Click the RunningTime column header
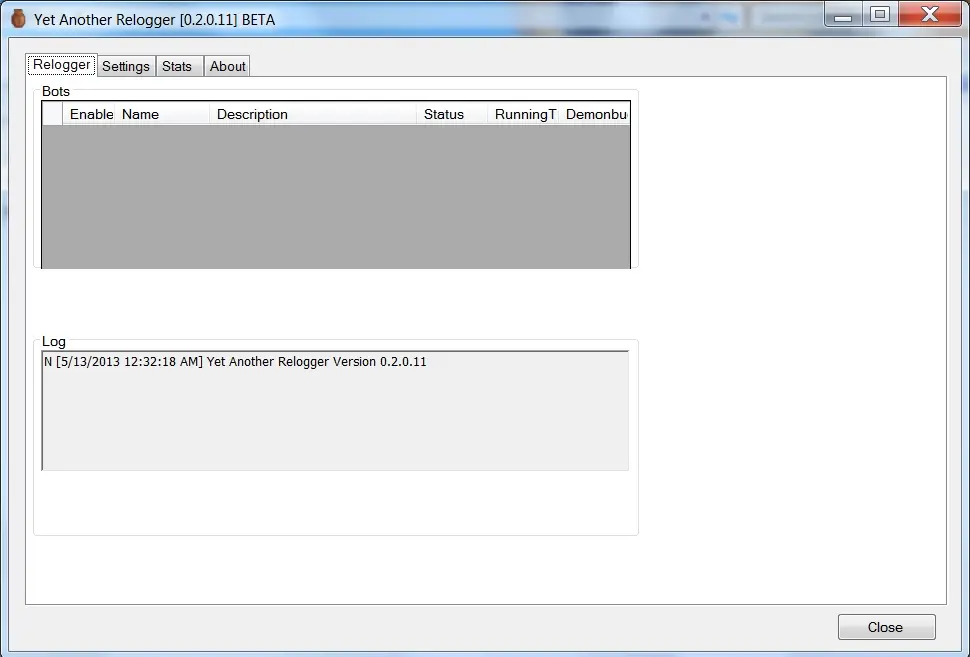The height and width of the screenshot is (657, 970). click(524, 114)
